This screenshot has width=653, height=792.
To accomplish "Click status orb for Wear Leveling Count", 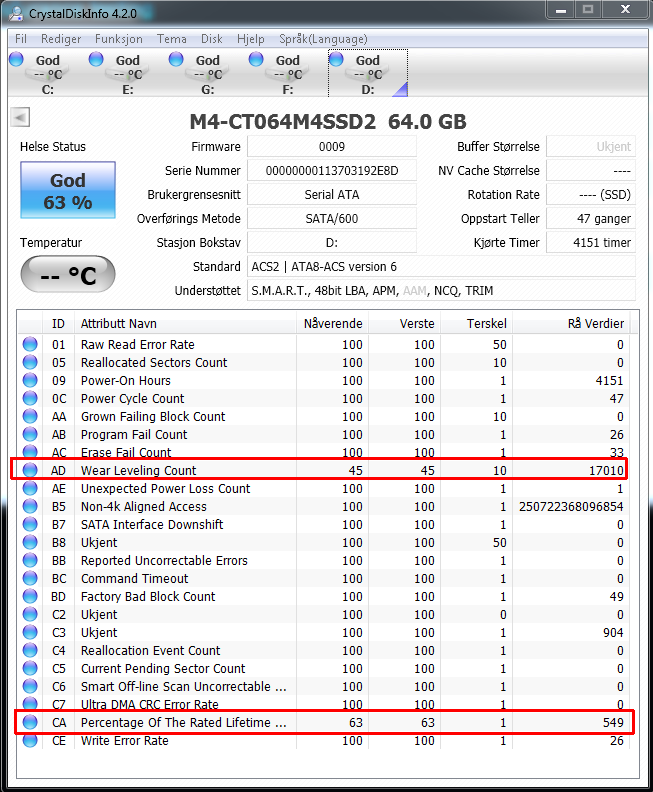I will point(30,470).
